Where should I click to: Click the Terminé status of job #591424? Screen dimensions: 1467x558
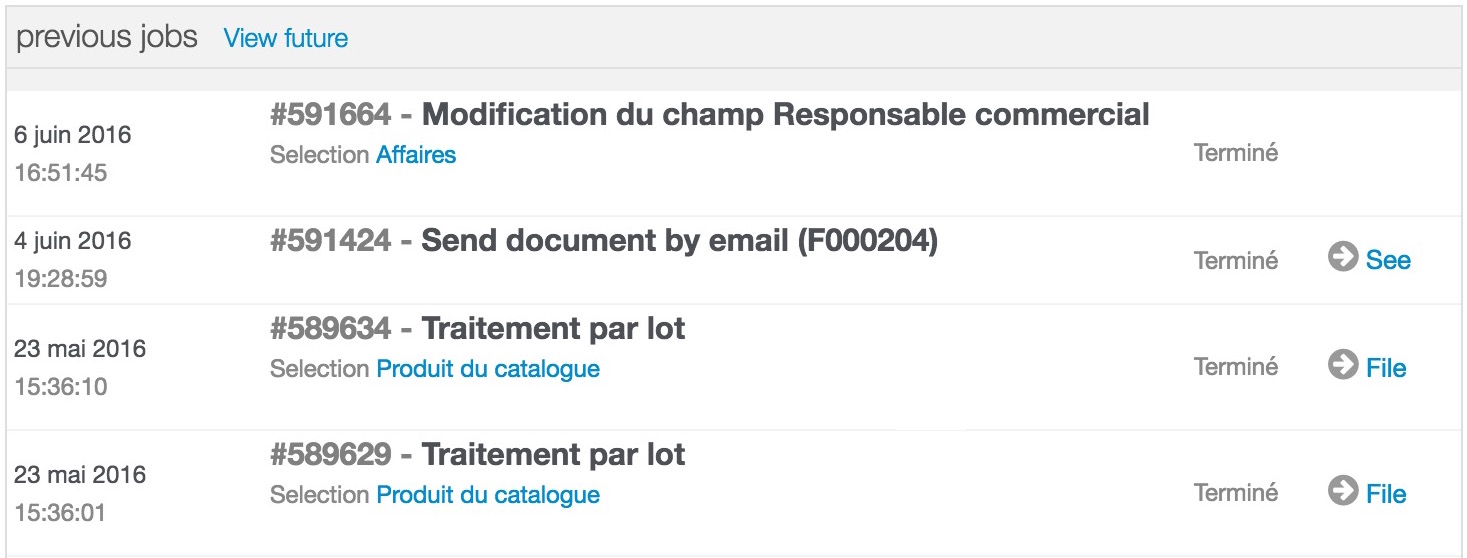coord(1236,260)
